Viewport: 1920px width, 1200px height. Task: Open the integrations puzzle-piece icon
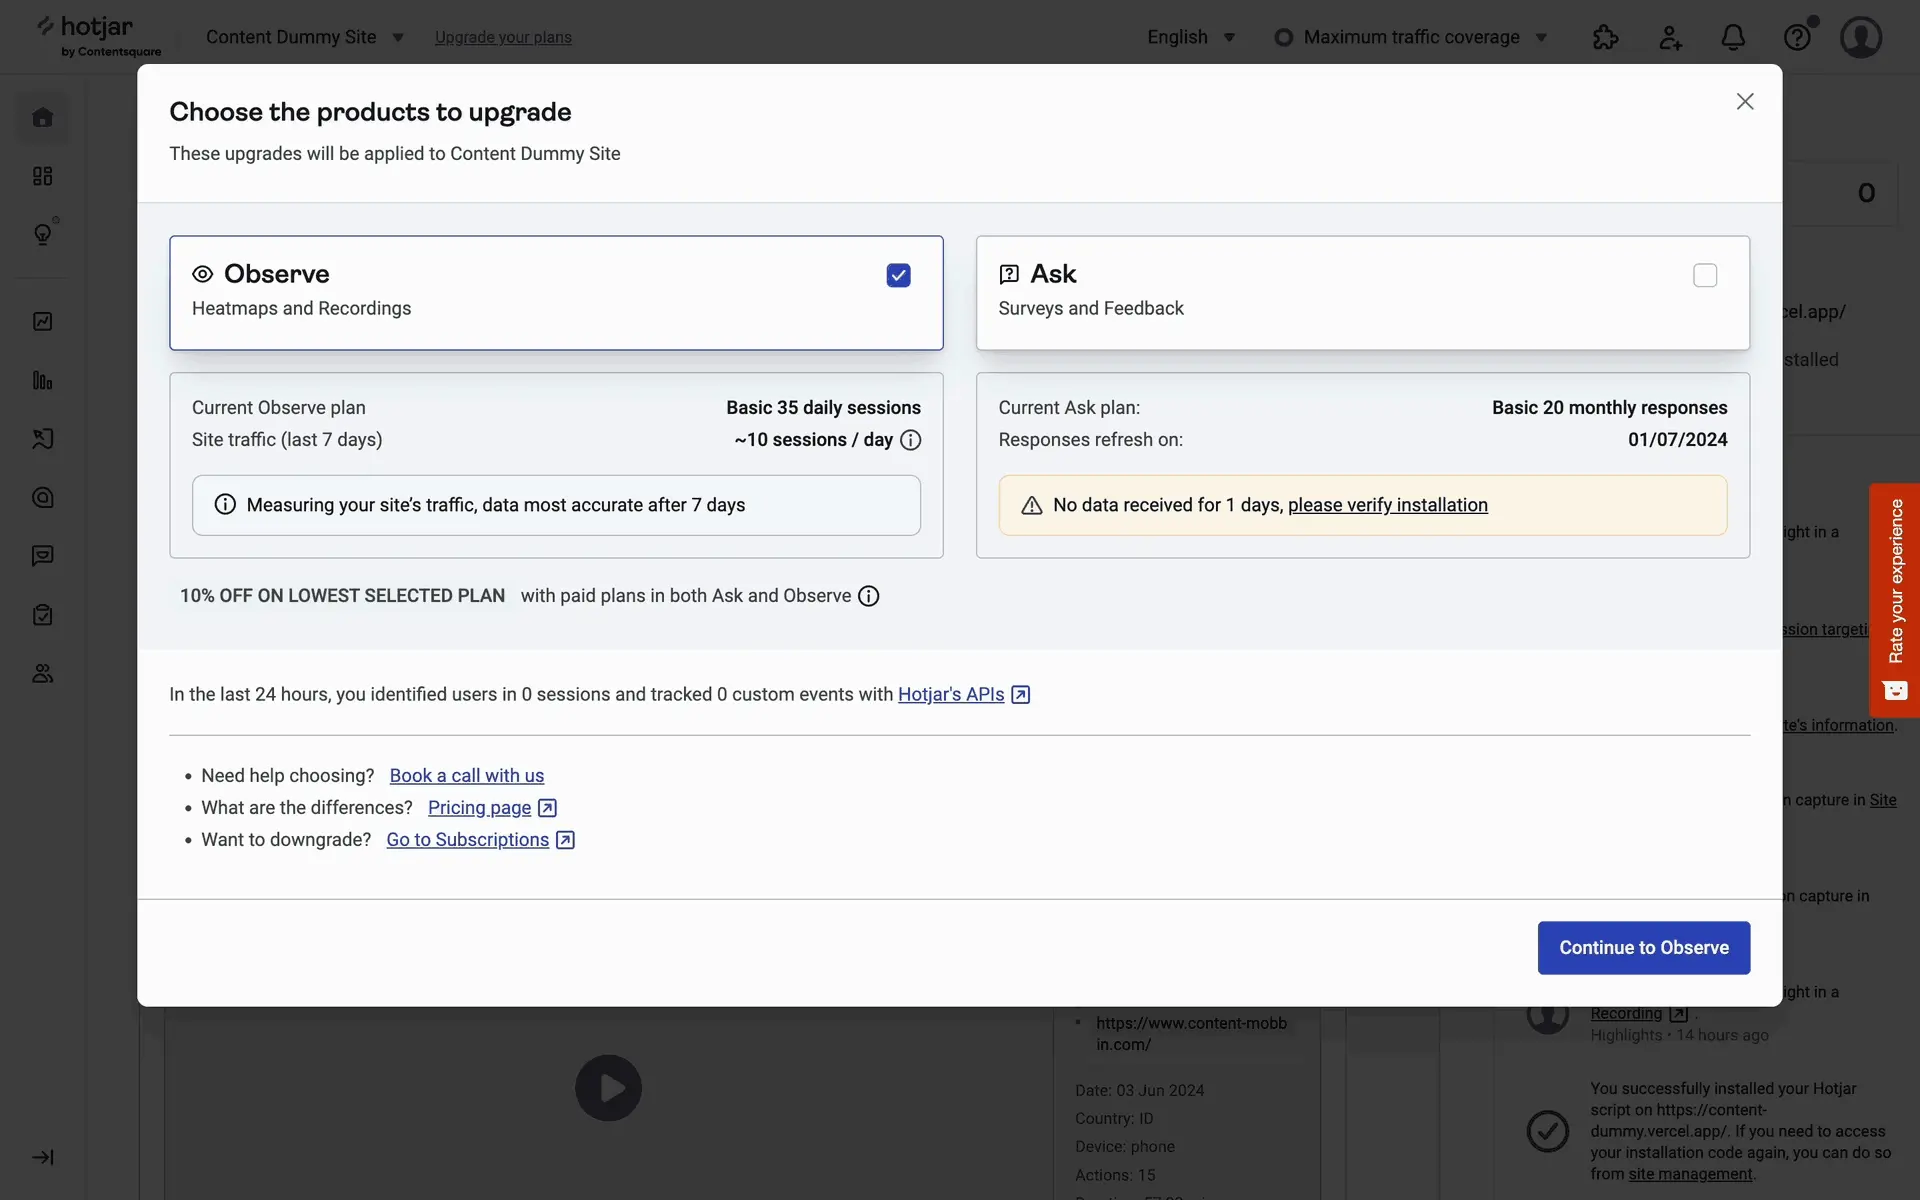(x=1605, y=38)
